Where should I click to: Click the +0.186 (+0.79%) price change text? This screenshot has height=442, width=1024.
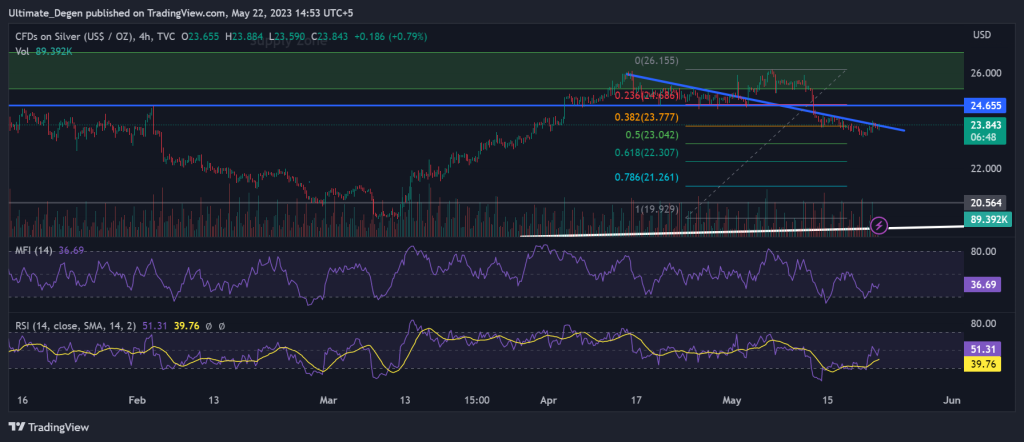pyautogui.click(x=389, y=37)
